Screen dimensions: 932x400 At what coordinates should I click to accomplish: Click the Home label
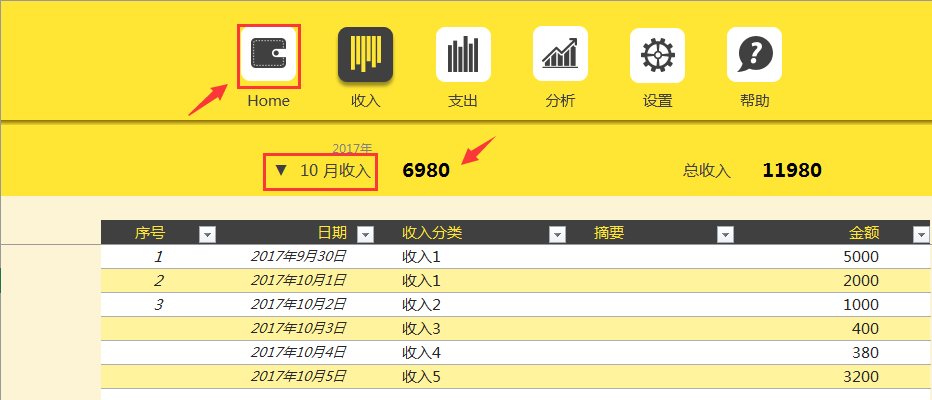point(269,100)
